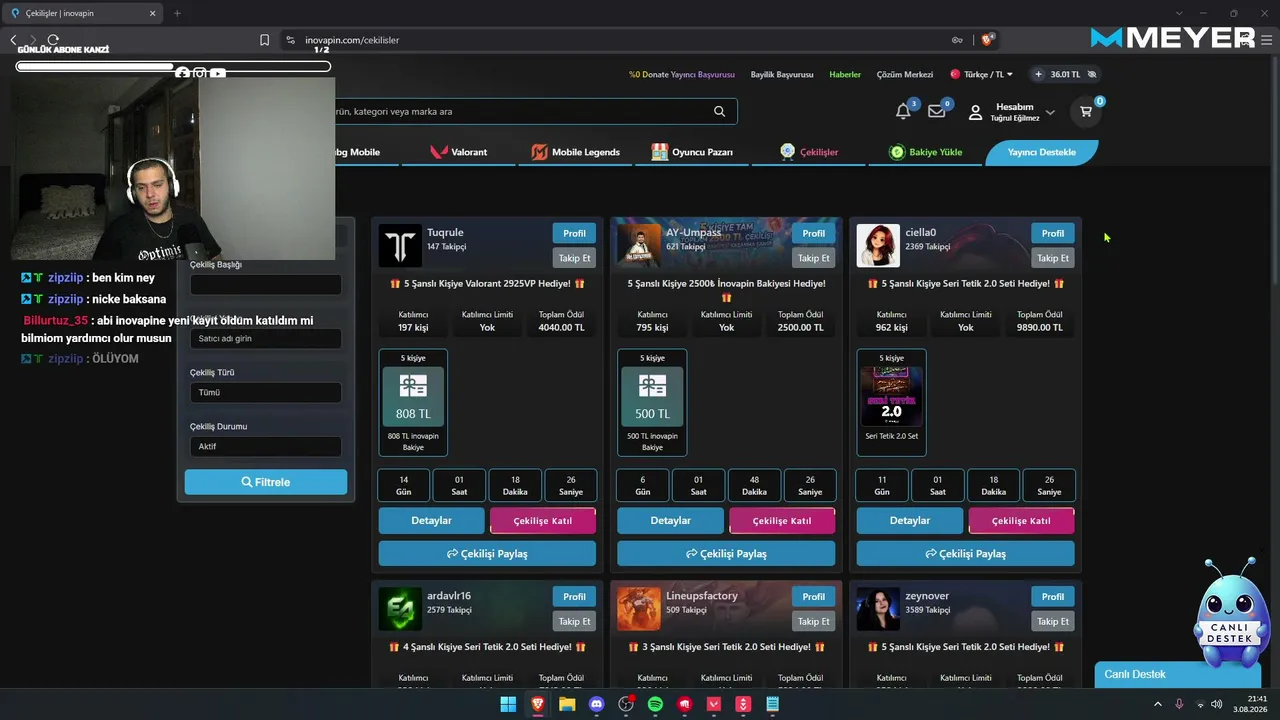Follow Tuqrule with Takip Et
This screenshot has width=1280, height=720.
(x=574, y=258)
